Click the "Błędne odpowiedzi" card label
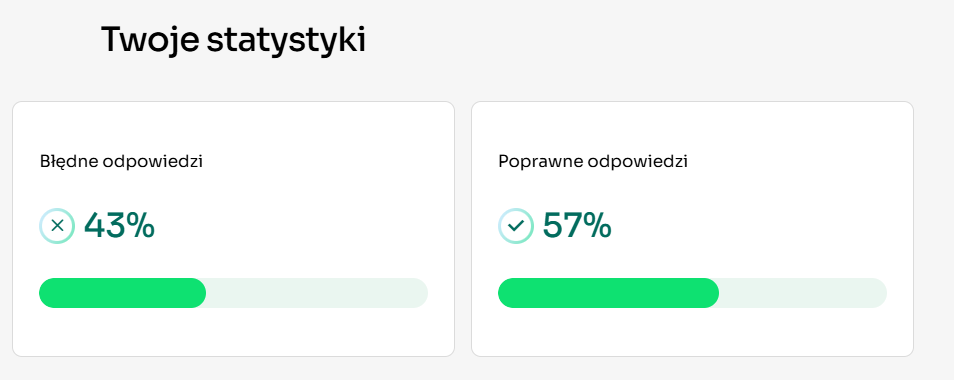Viewport: 954px width, 380px height. tap(121, 162)
